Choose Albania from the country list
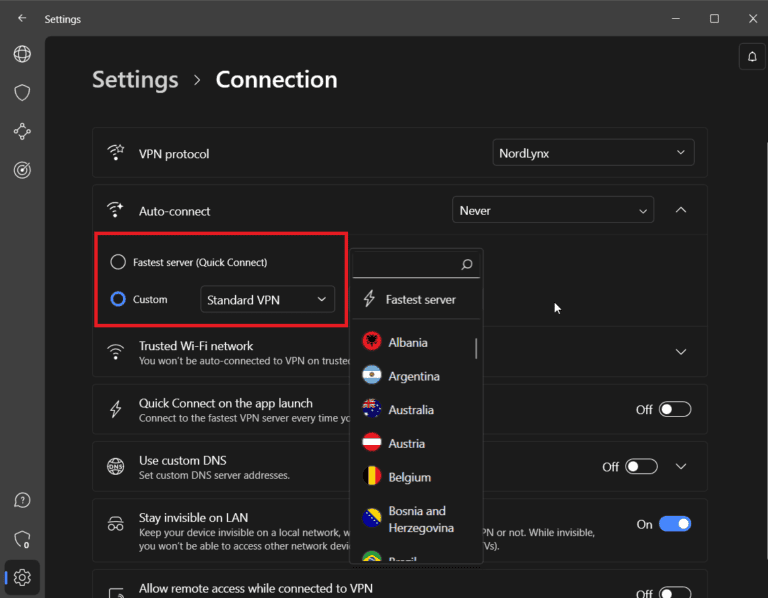 (408, 342)
